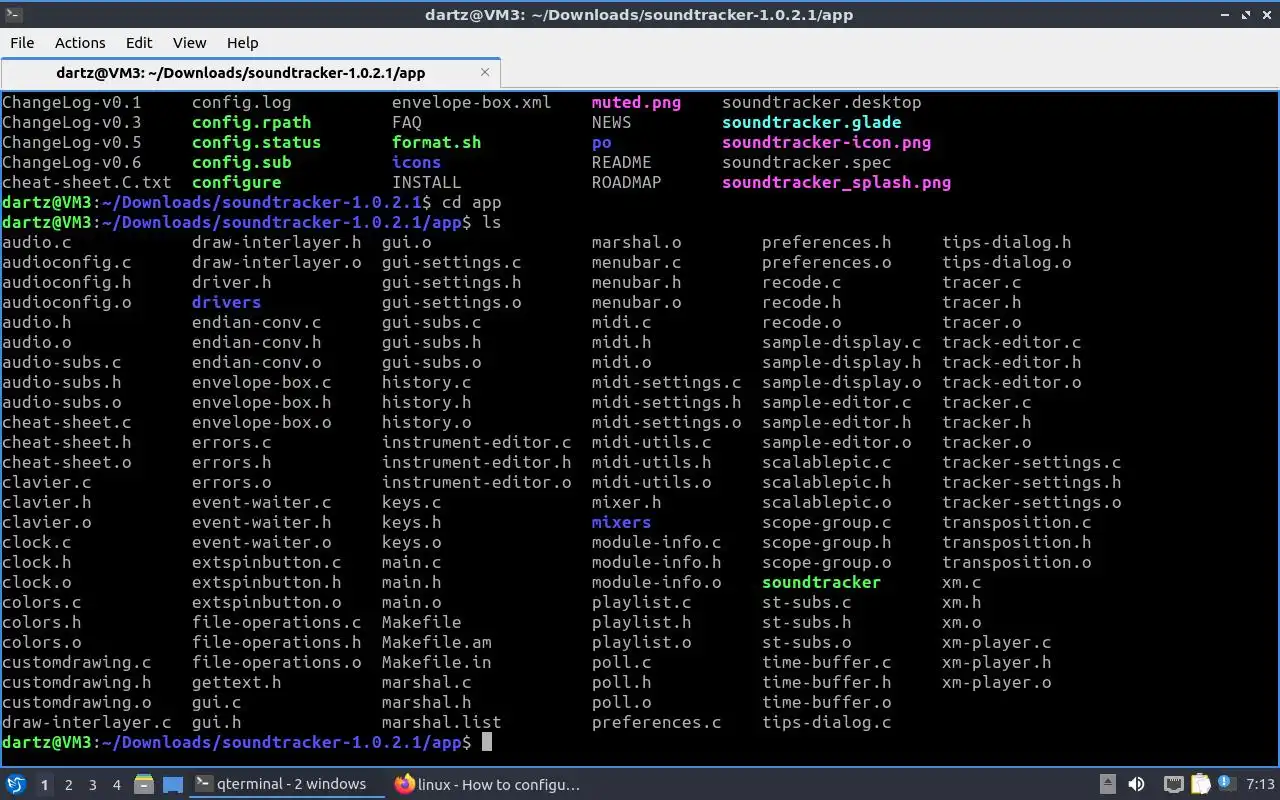Switch to workspace 3
Screen dimensions: 1280x800
click(x=93, y=785)
